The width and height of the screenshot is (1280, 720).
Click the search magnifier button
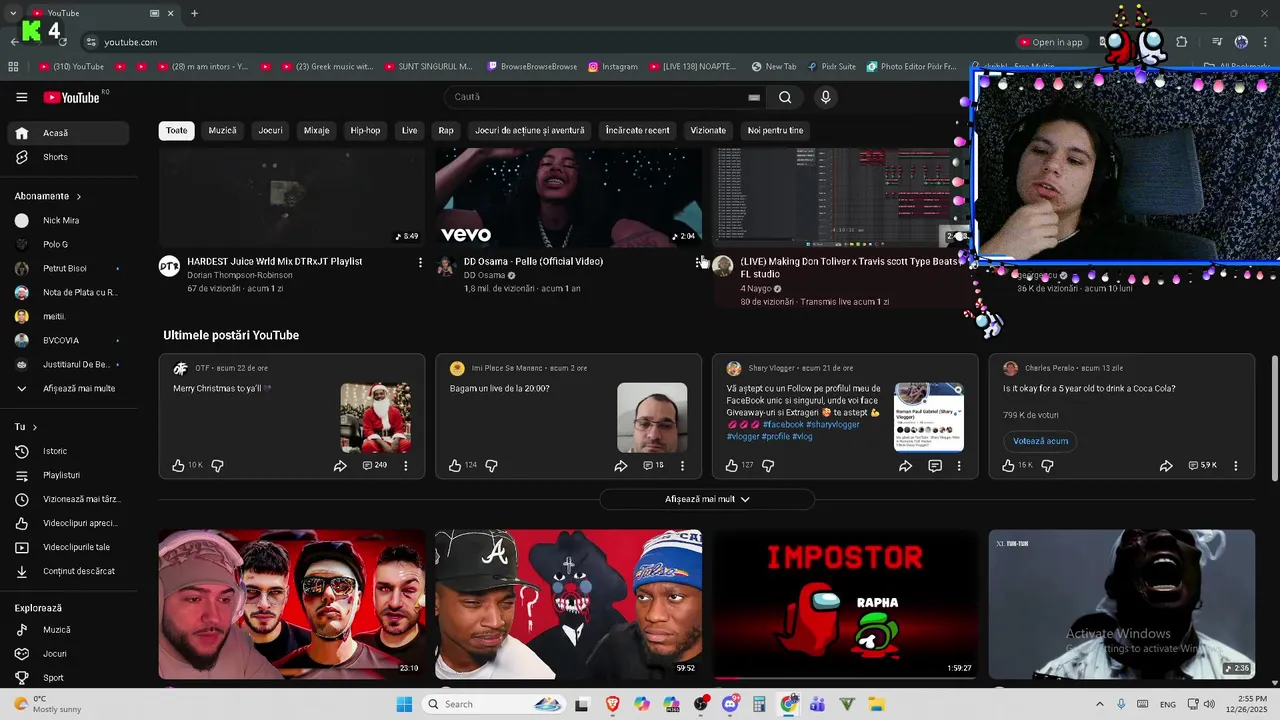[x=785, y=97]
